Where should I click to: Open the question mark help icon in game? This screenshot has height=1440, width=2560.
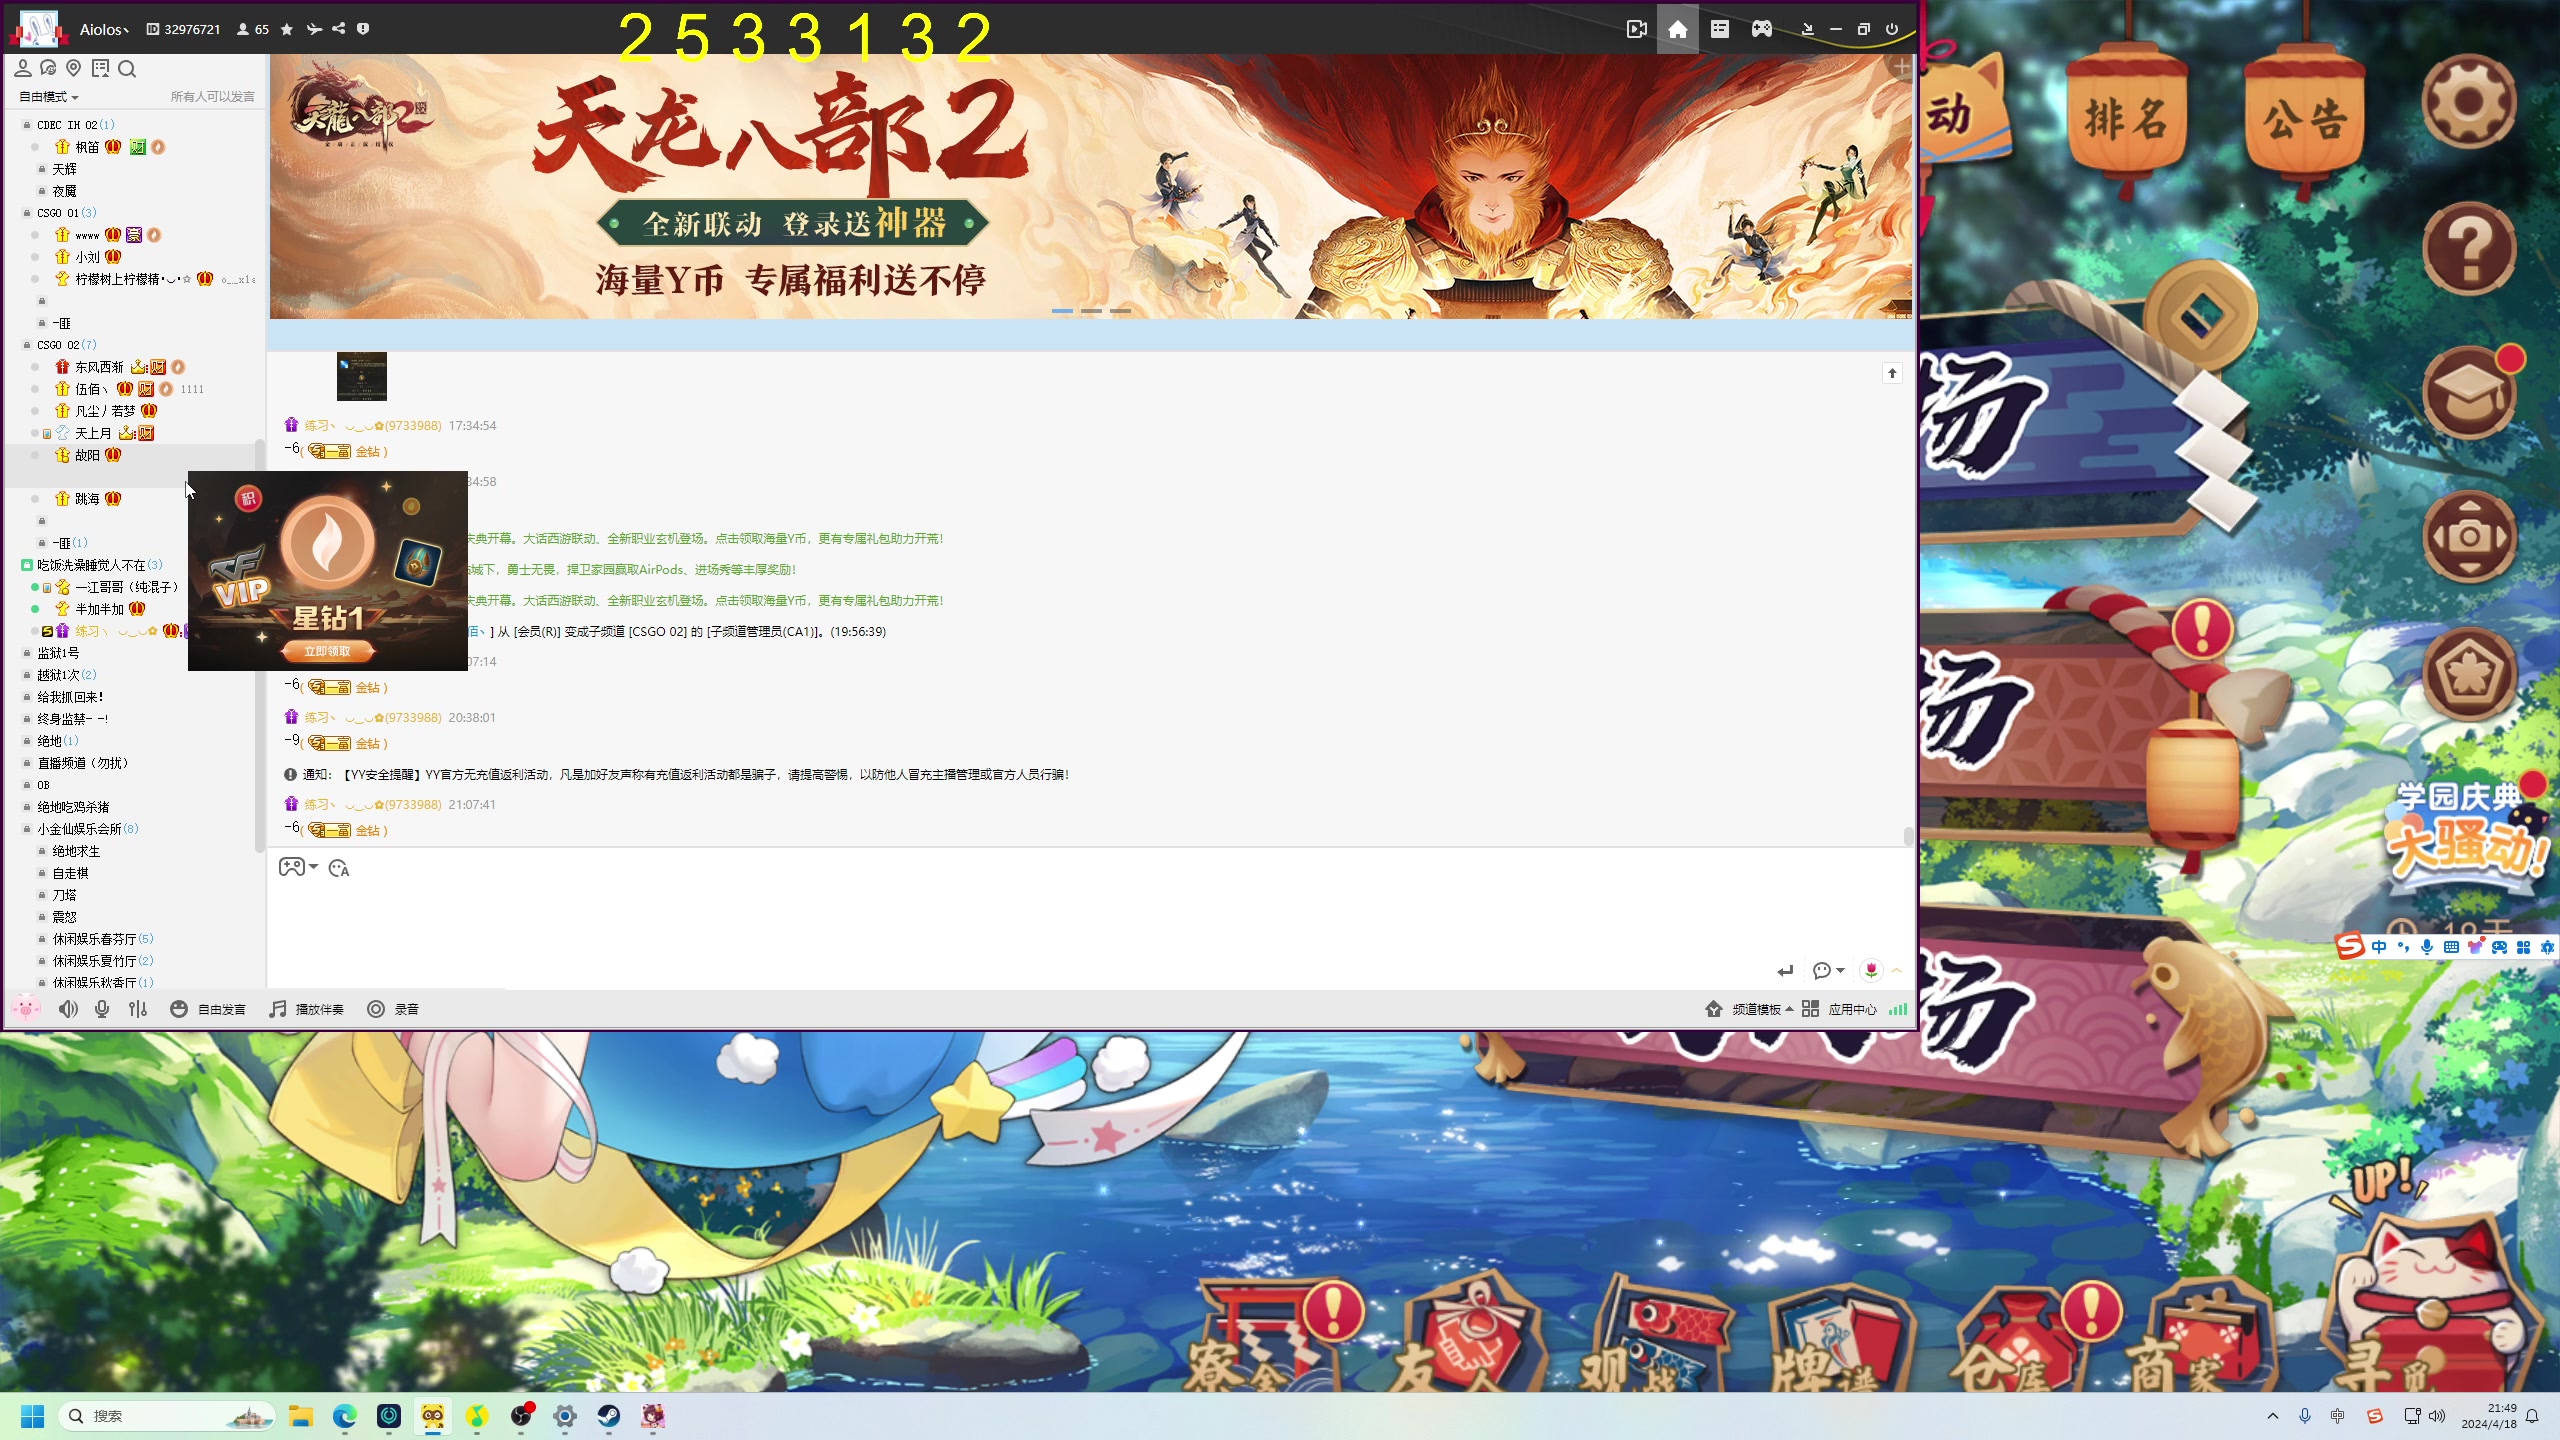pyautogui.click(x=2469, y=247)
